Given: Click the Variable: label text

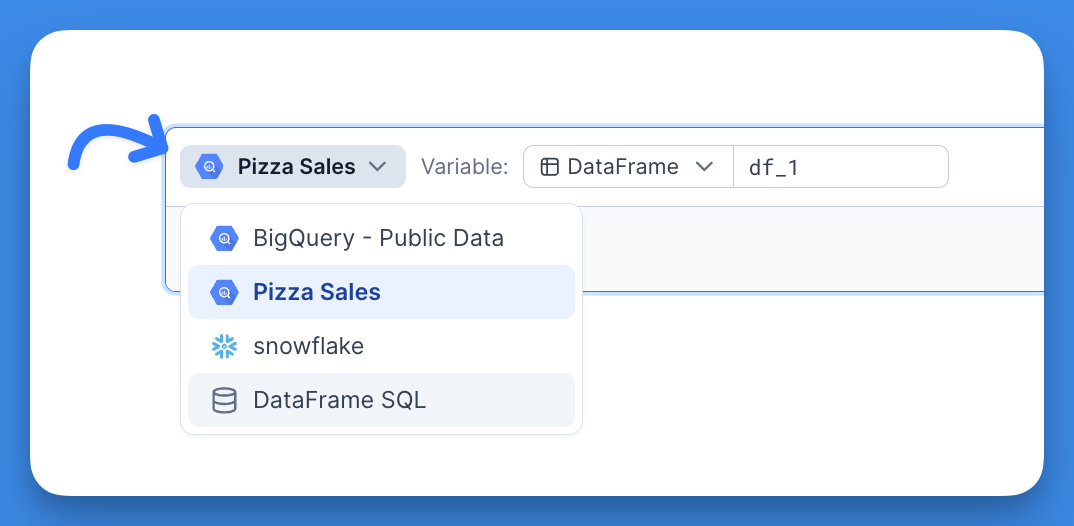Looking at the screenshot, I should [464, 166].
